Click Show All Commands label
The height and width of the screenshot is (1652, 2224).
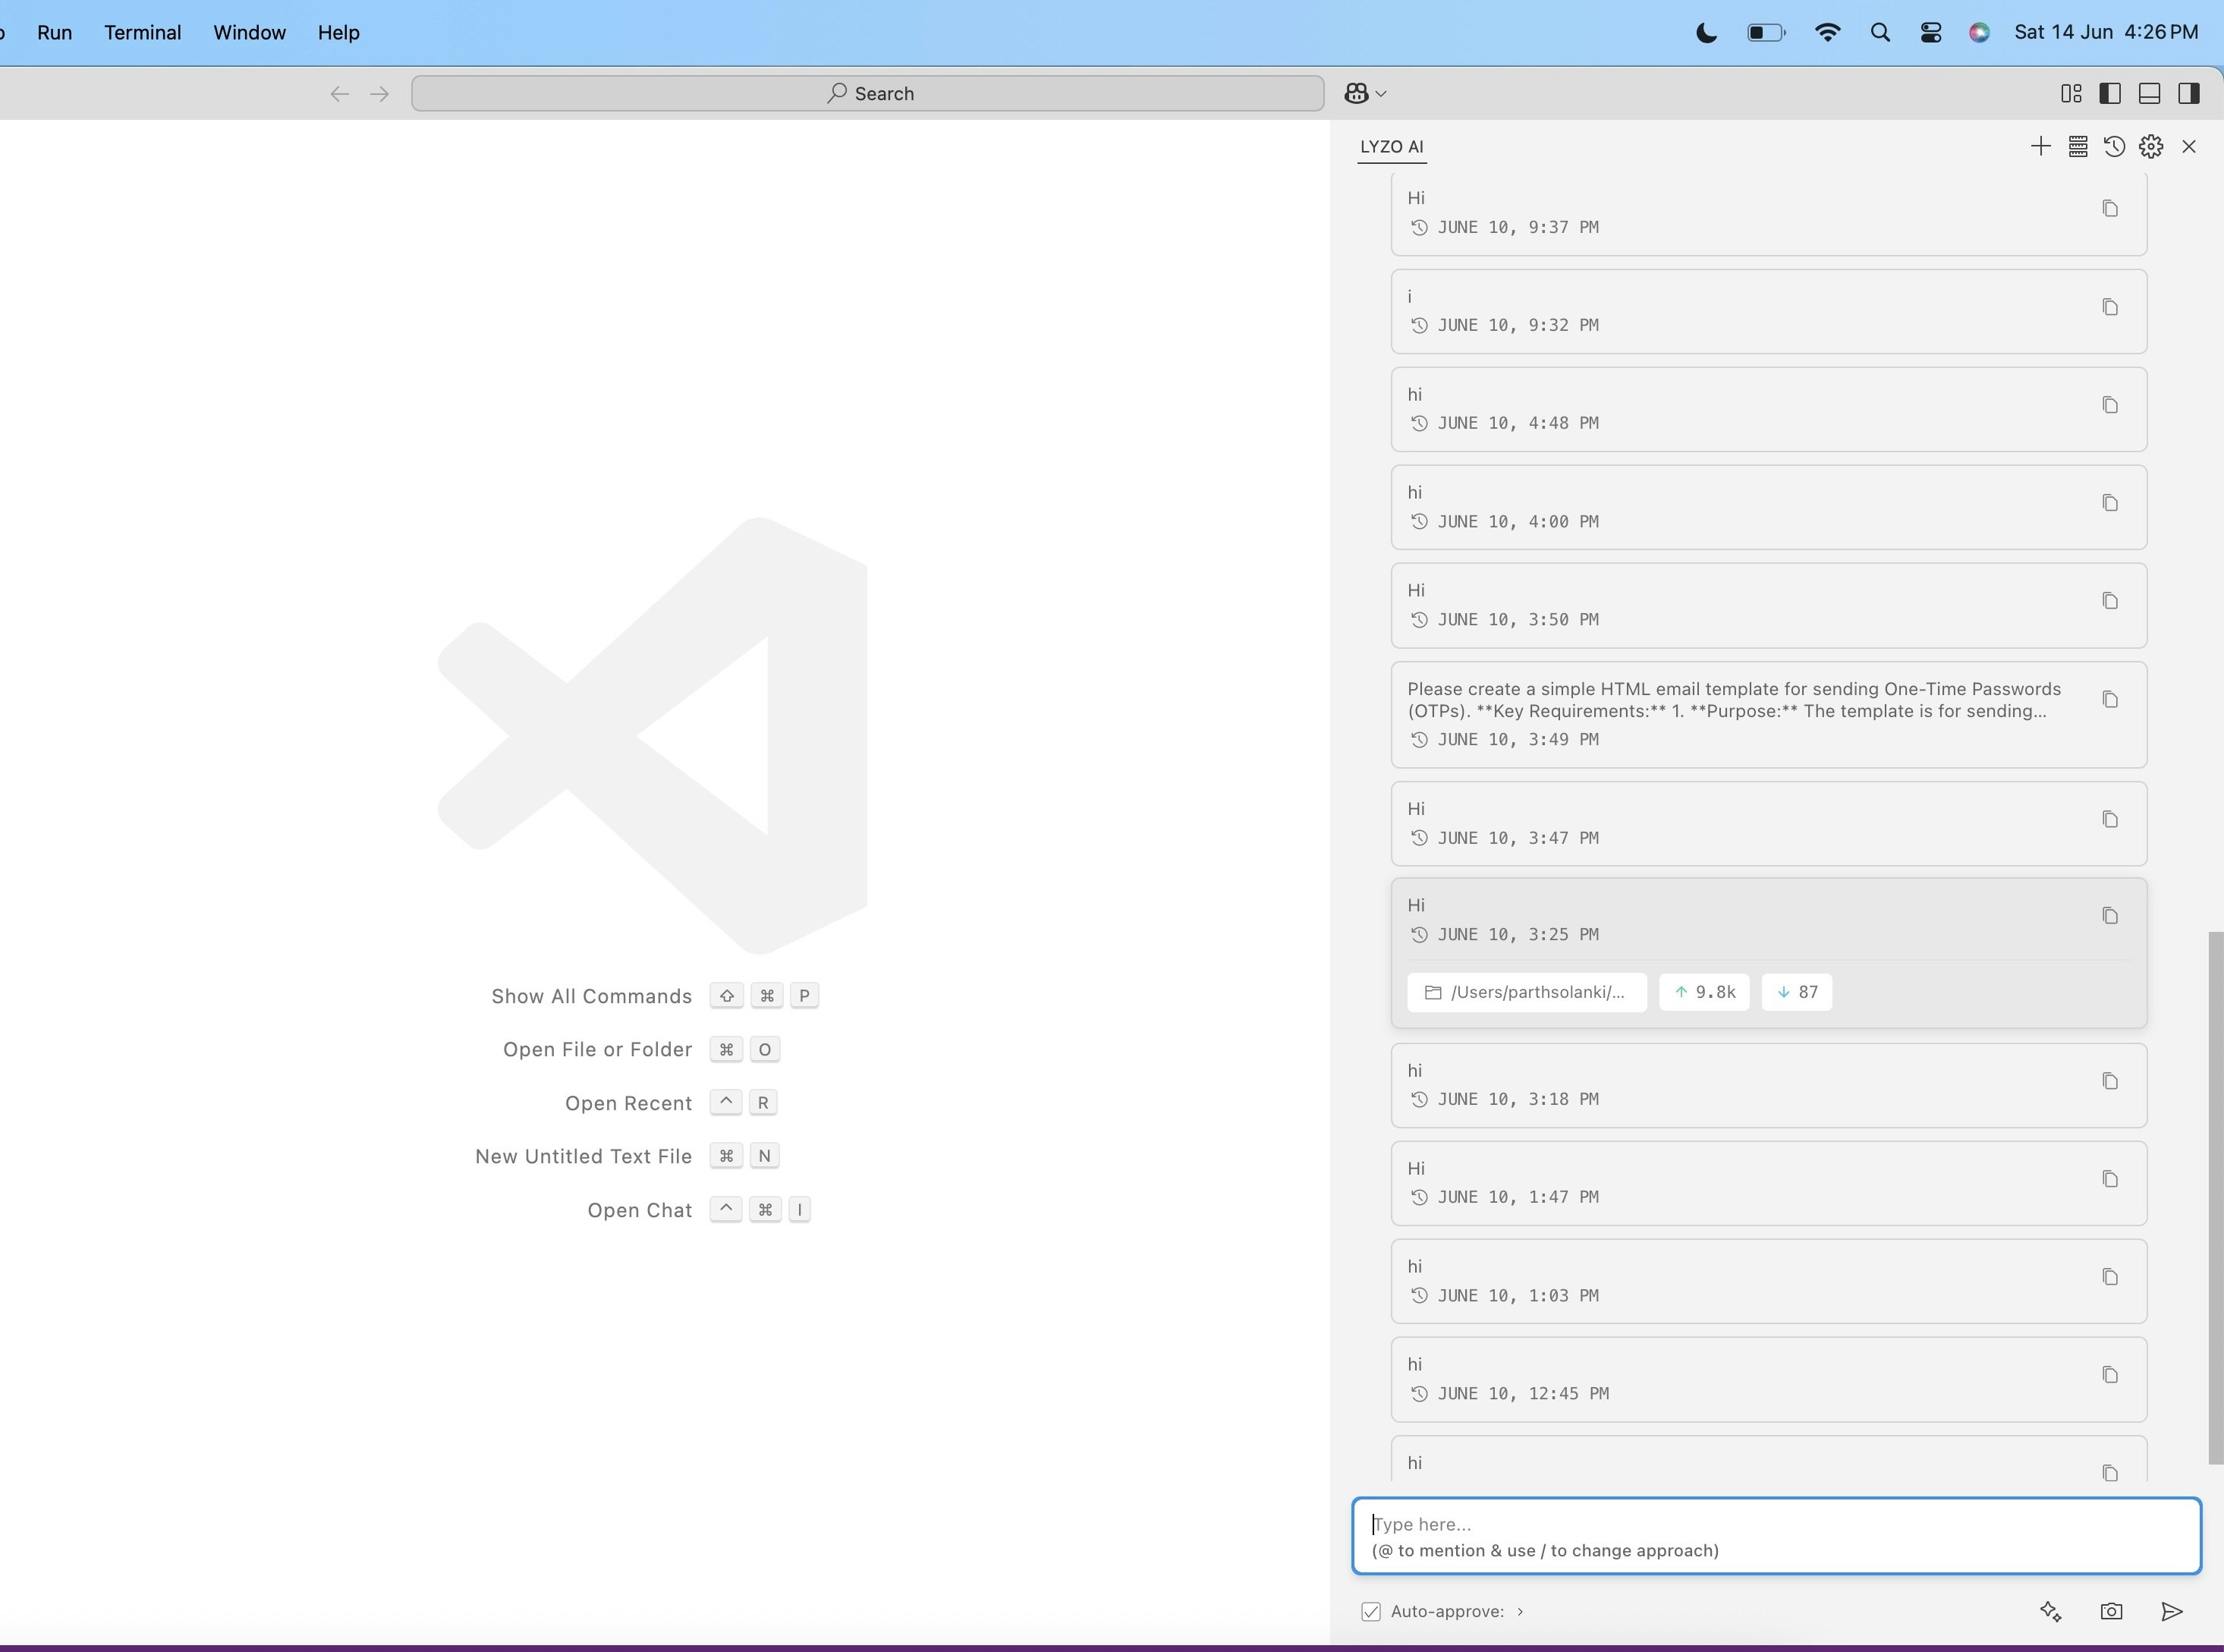tap(591, 996)
